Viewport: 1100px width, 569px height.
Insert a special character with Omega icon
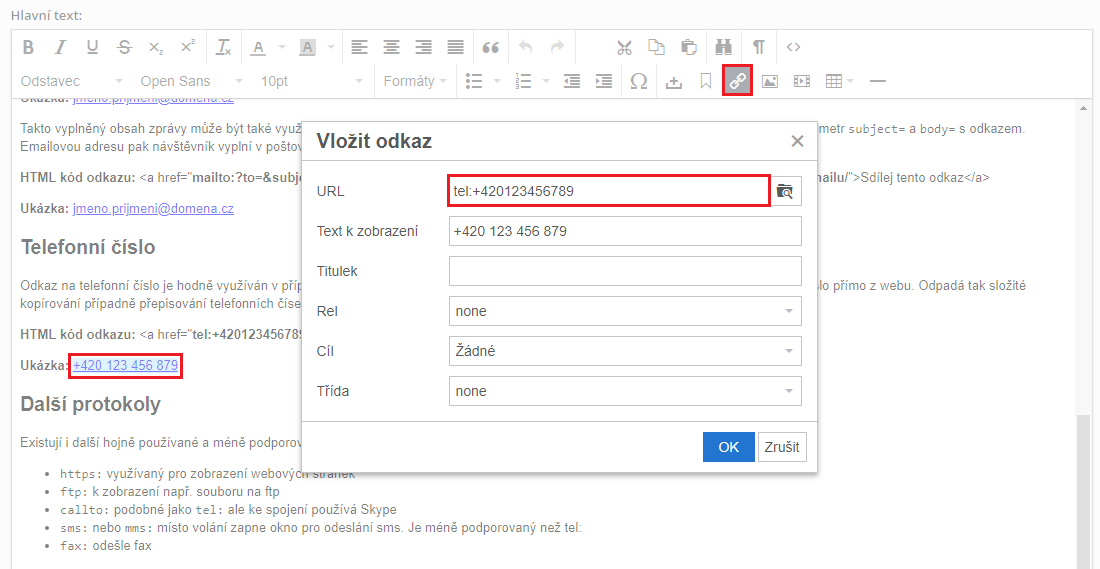coord(638,81)
